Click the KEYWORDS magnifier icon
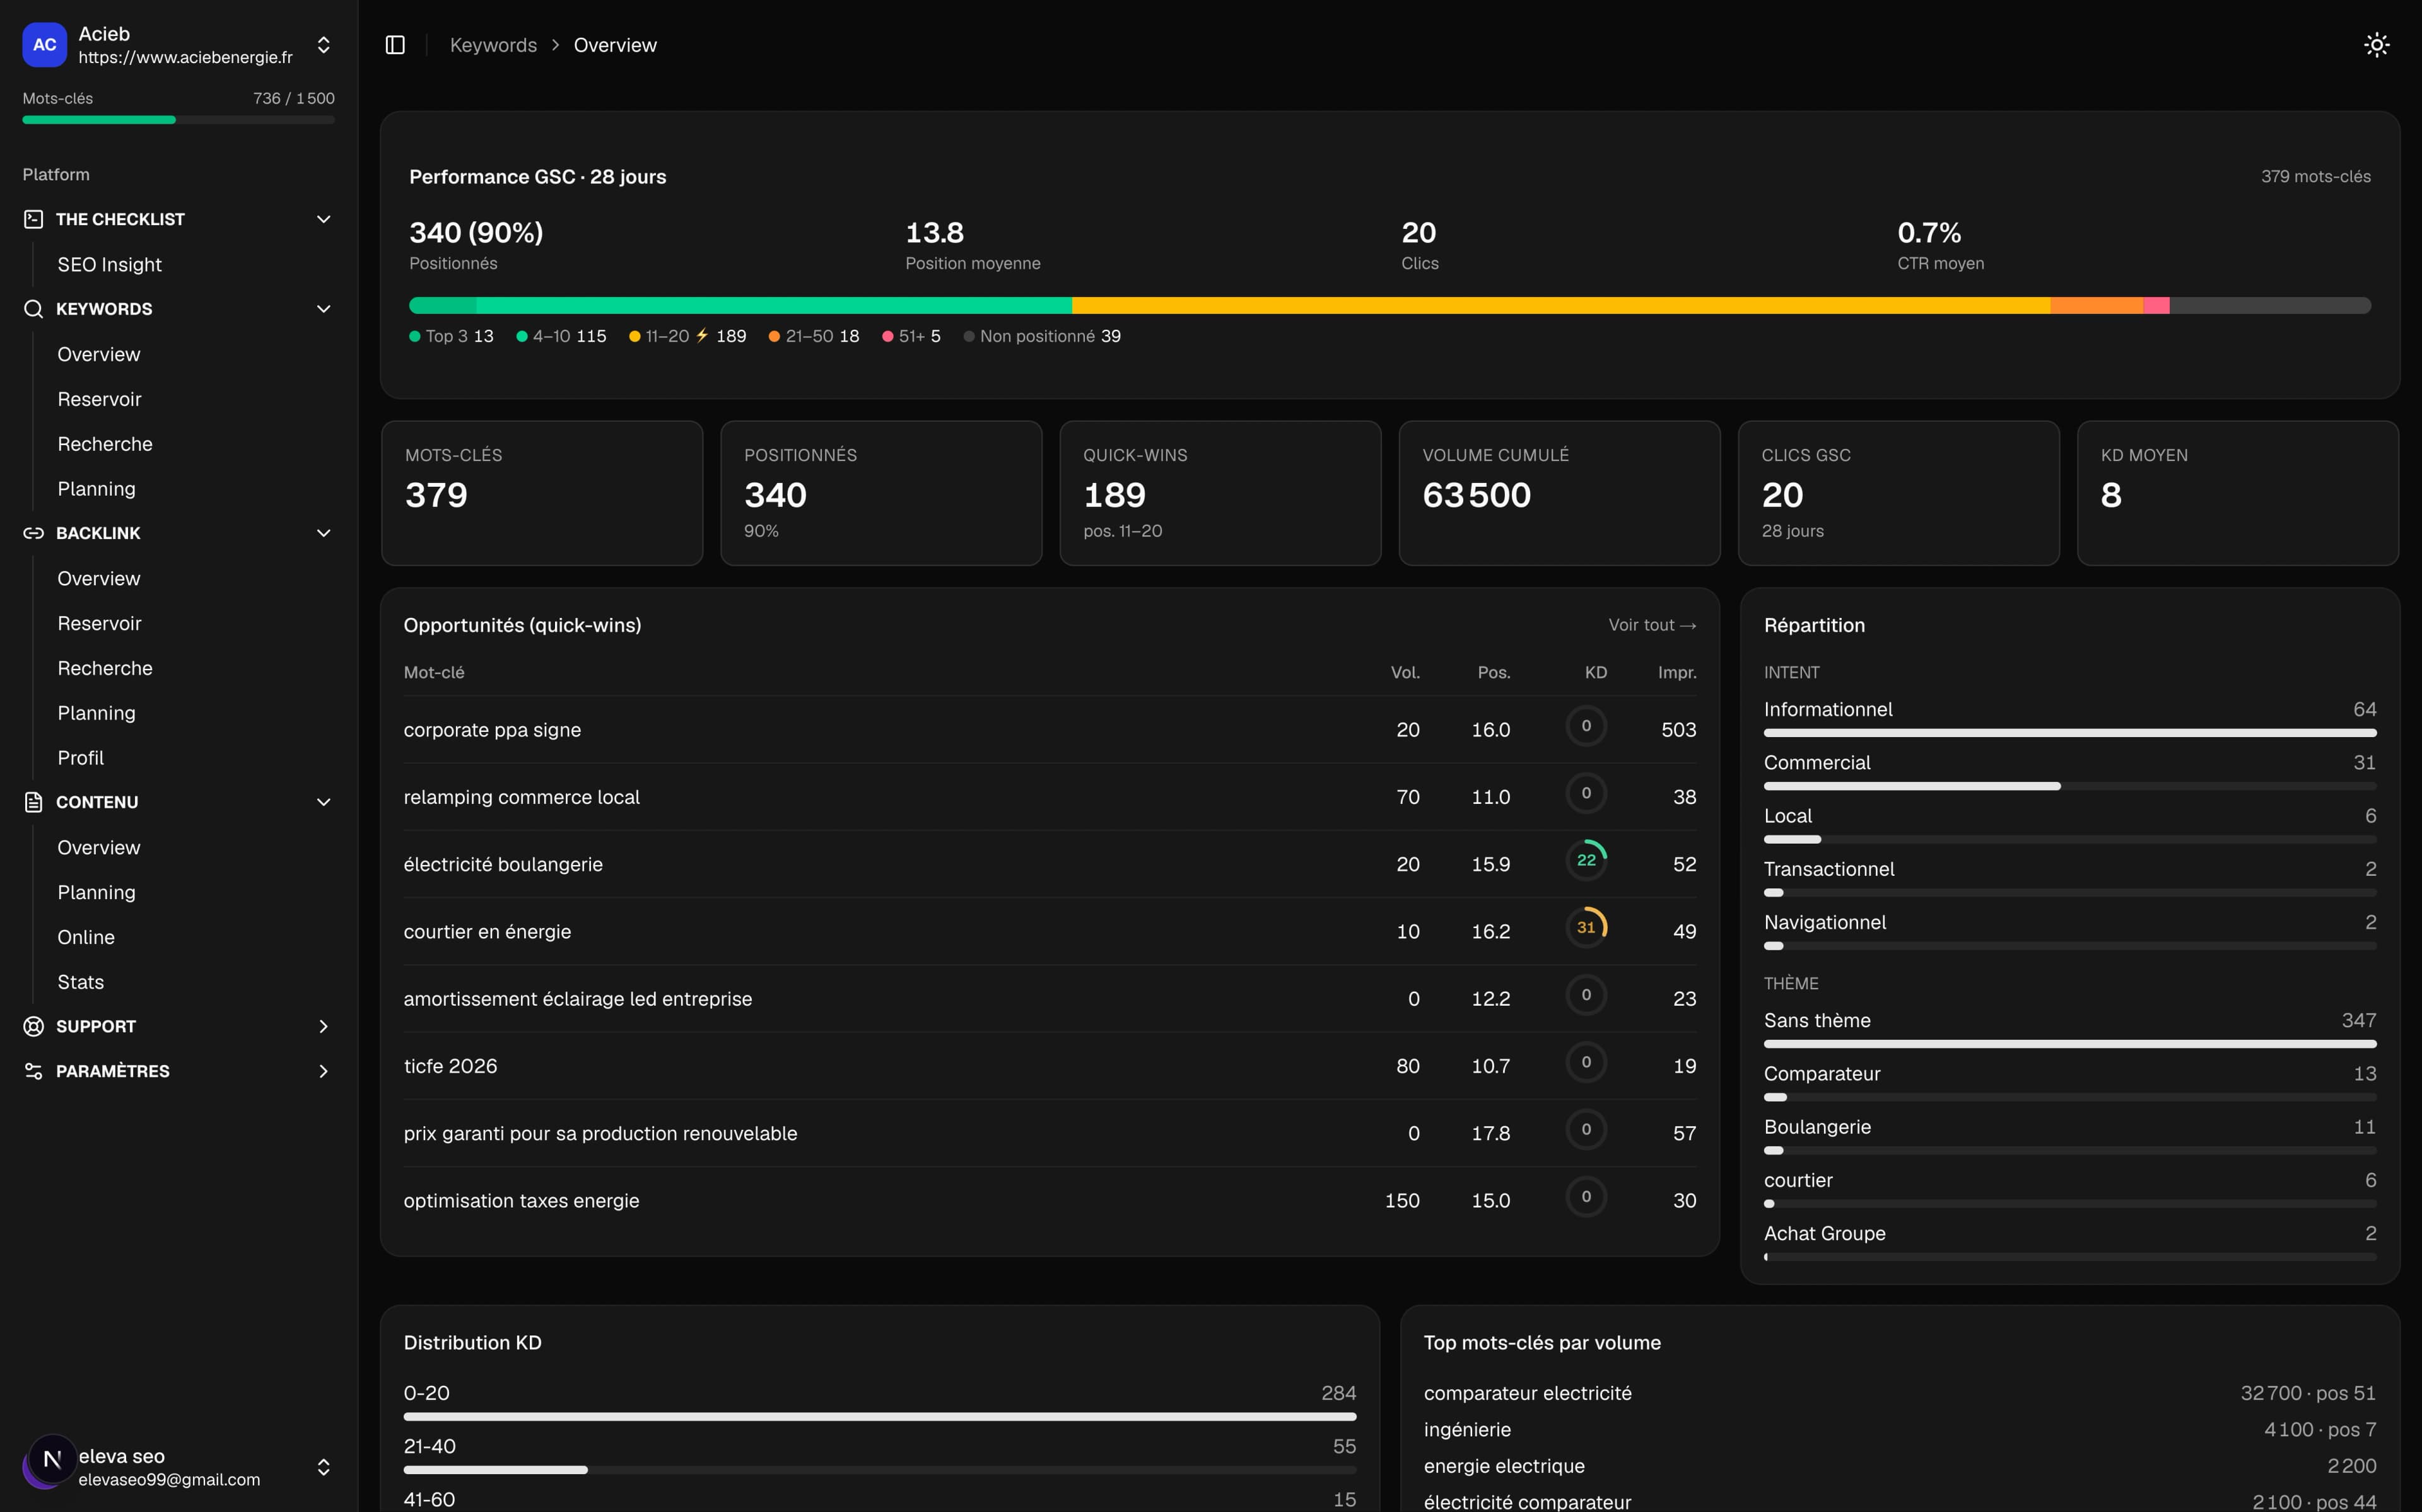 (x=33, y=309)
